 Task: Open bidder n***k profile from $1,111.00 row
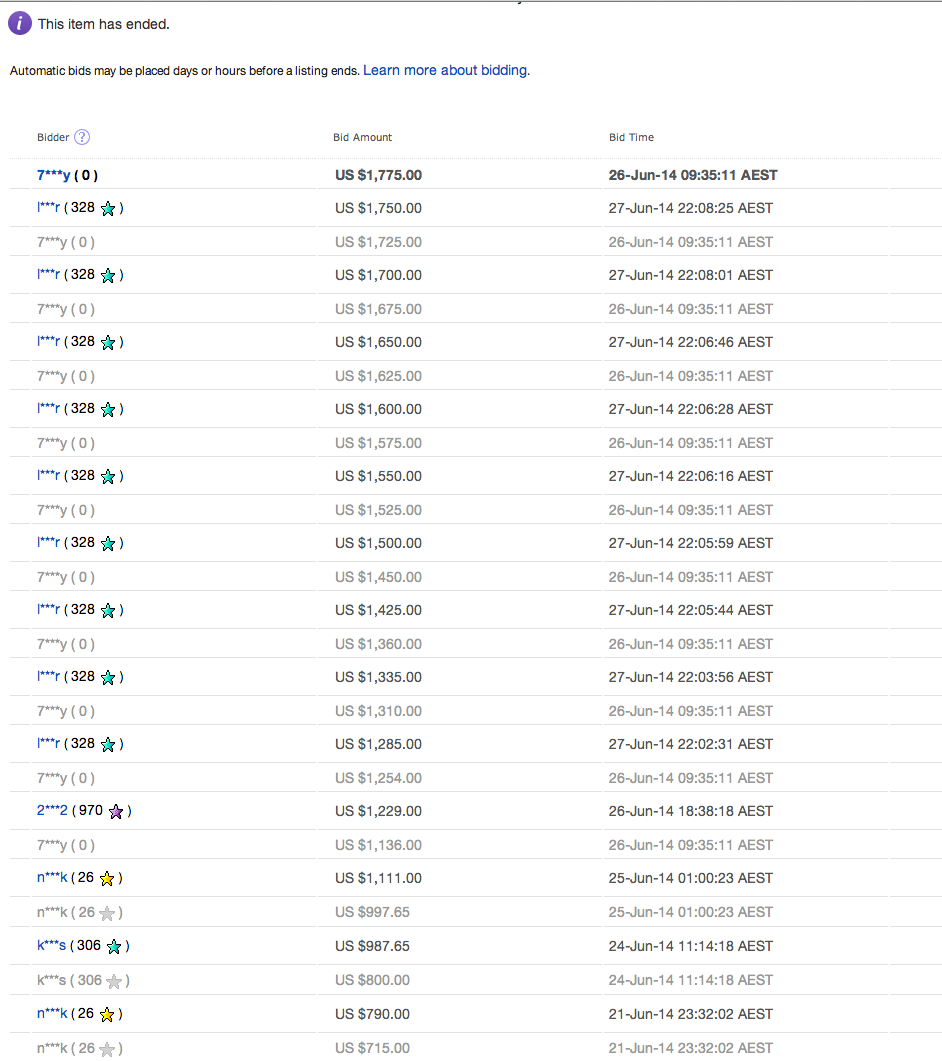pyautogui.click(x=50, y=878)
